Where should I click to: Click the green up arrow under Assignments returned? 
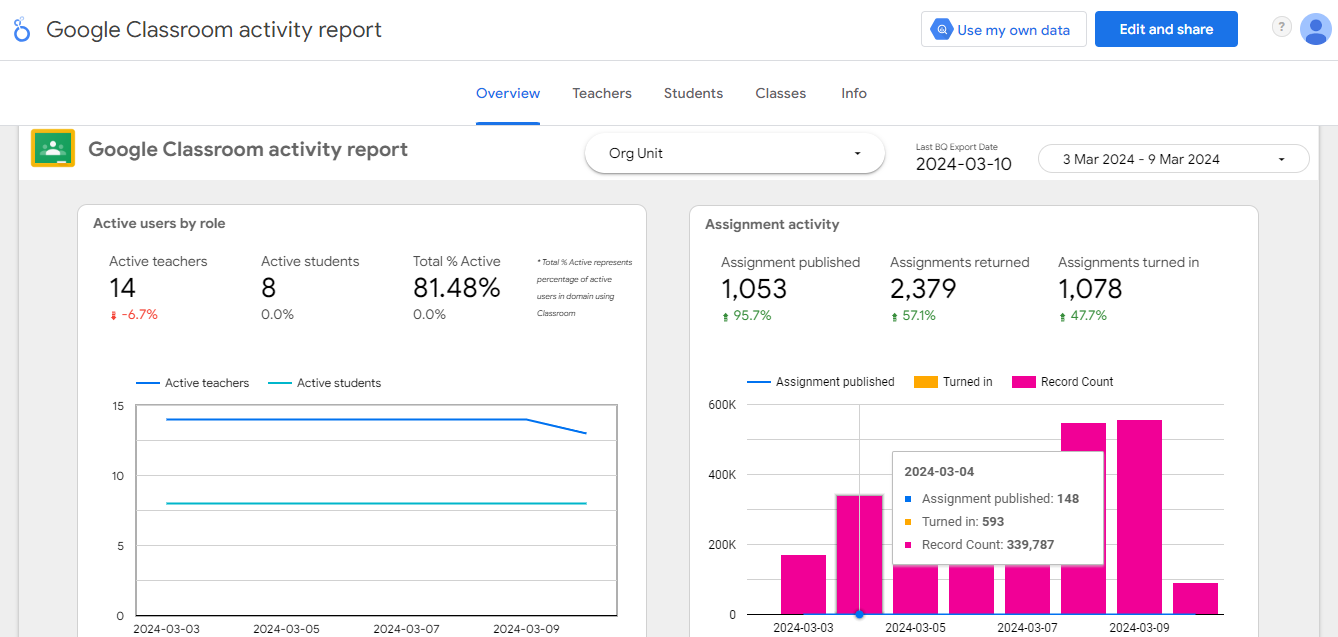click(895, 316)
